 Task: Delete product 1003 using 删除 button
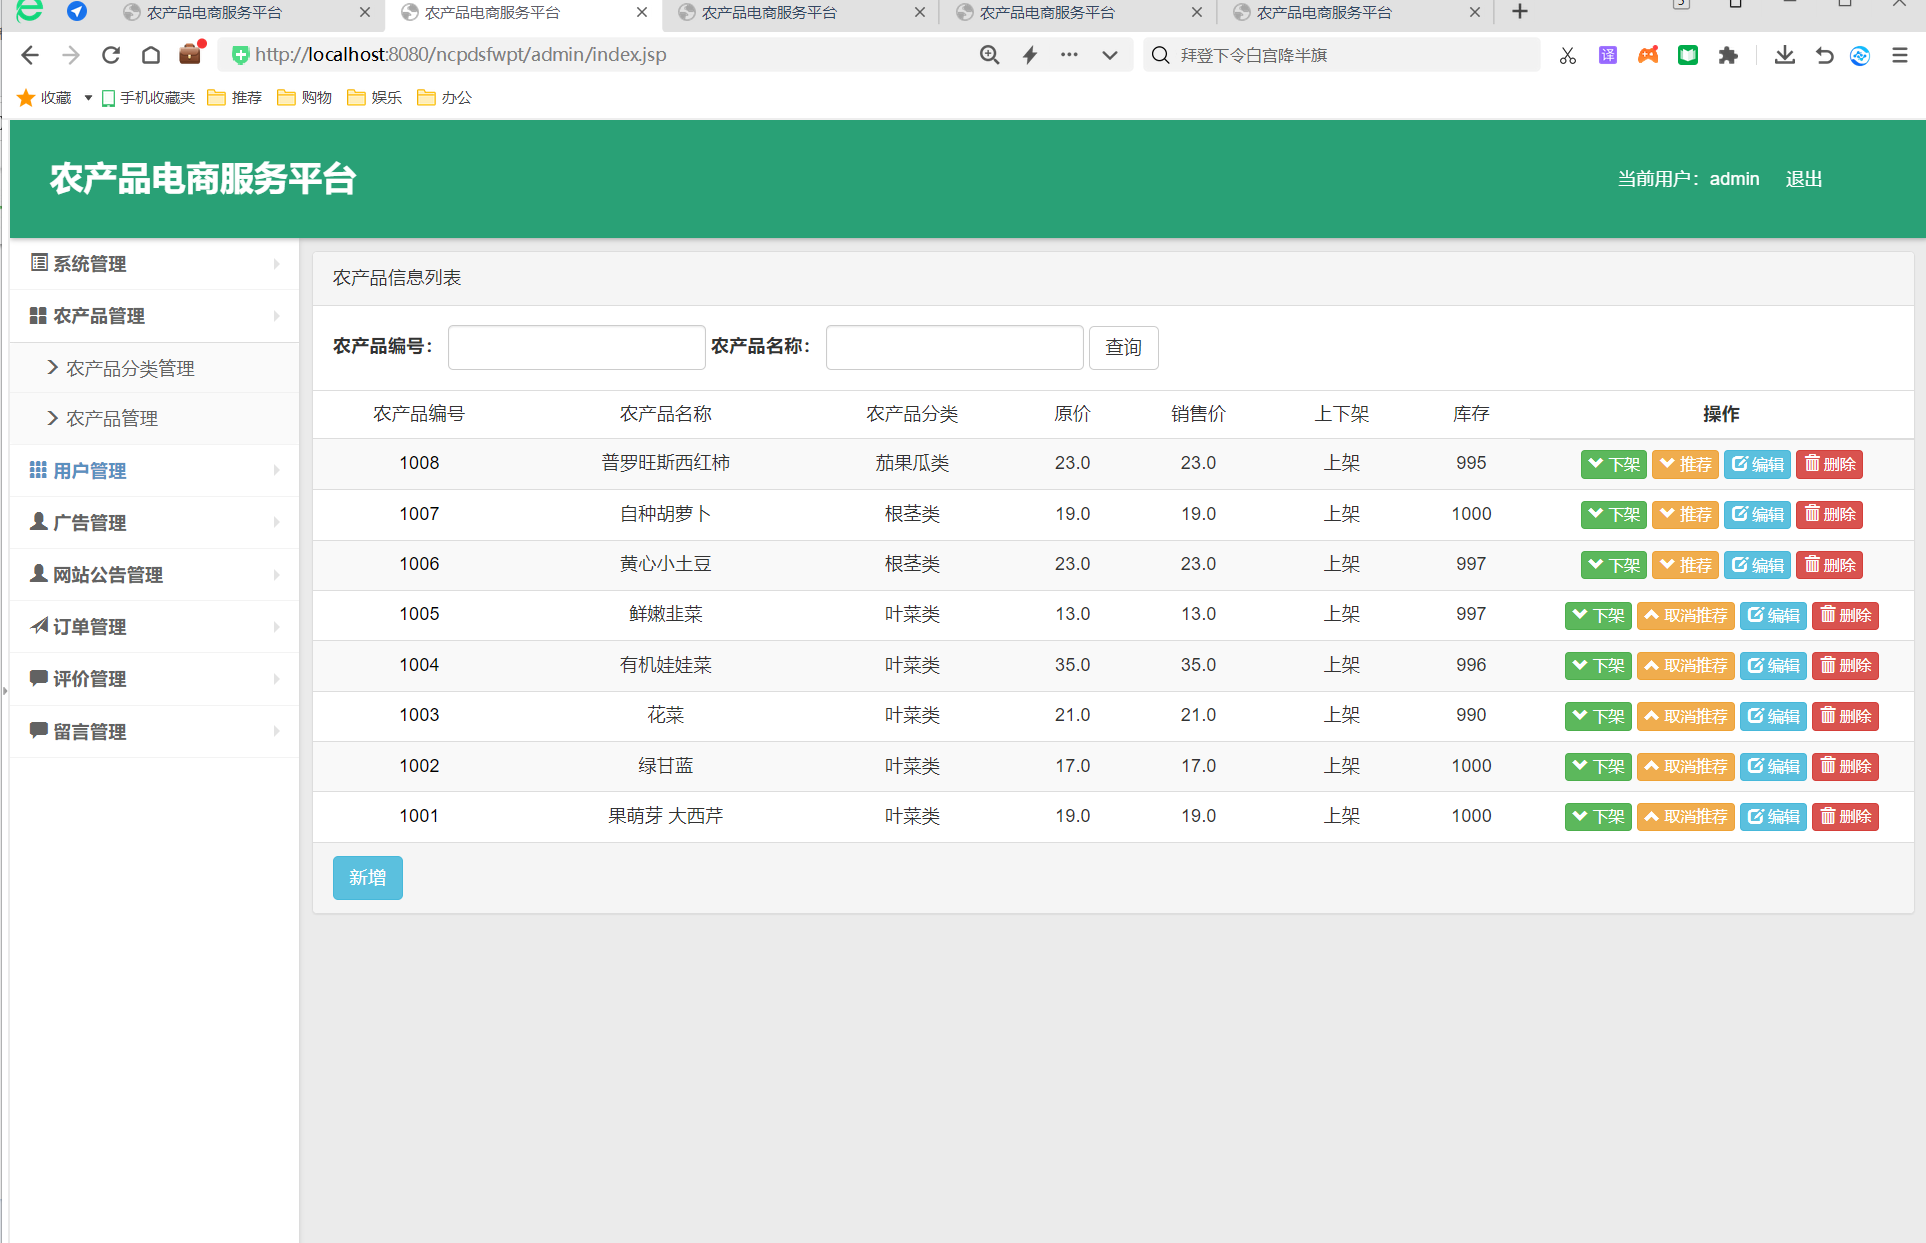tap(1845, 716)
